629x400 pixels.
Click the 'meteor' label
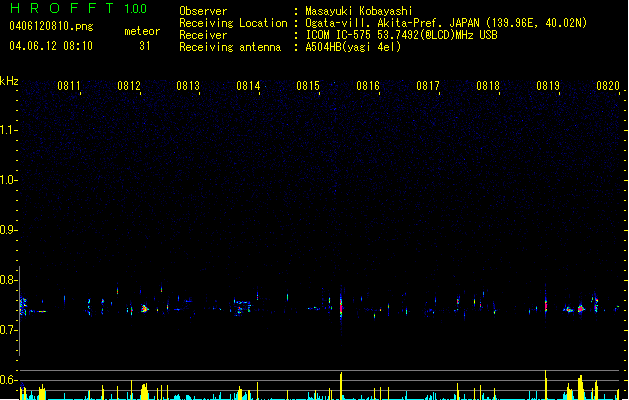pyautogui.click(x=142, y=31)
